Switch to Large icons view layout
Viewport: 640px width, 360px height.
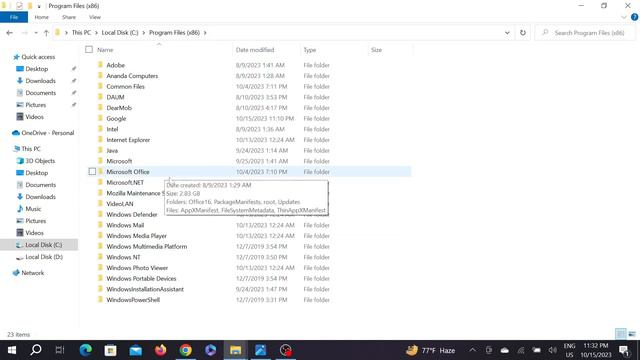point(632,334)
